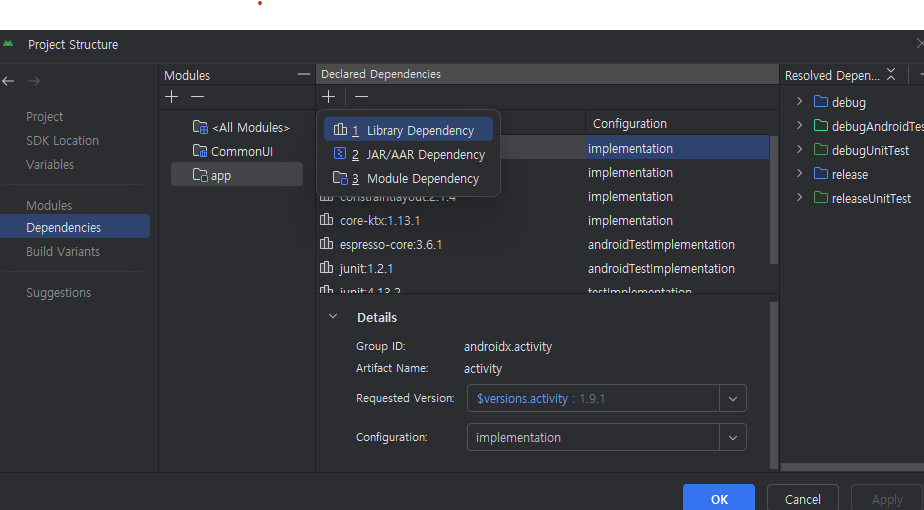Open the Requested Version dropdown
The image size is (924, 510).
click(x=733, y=398)
